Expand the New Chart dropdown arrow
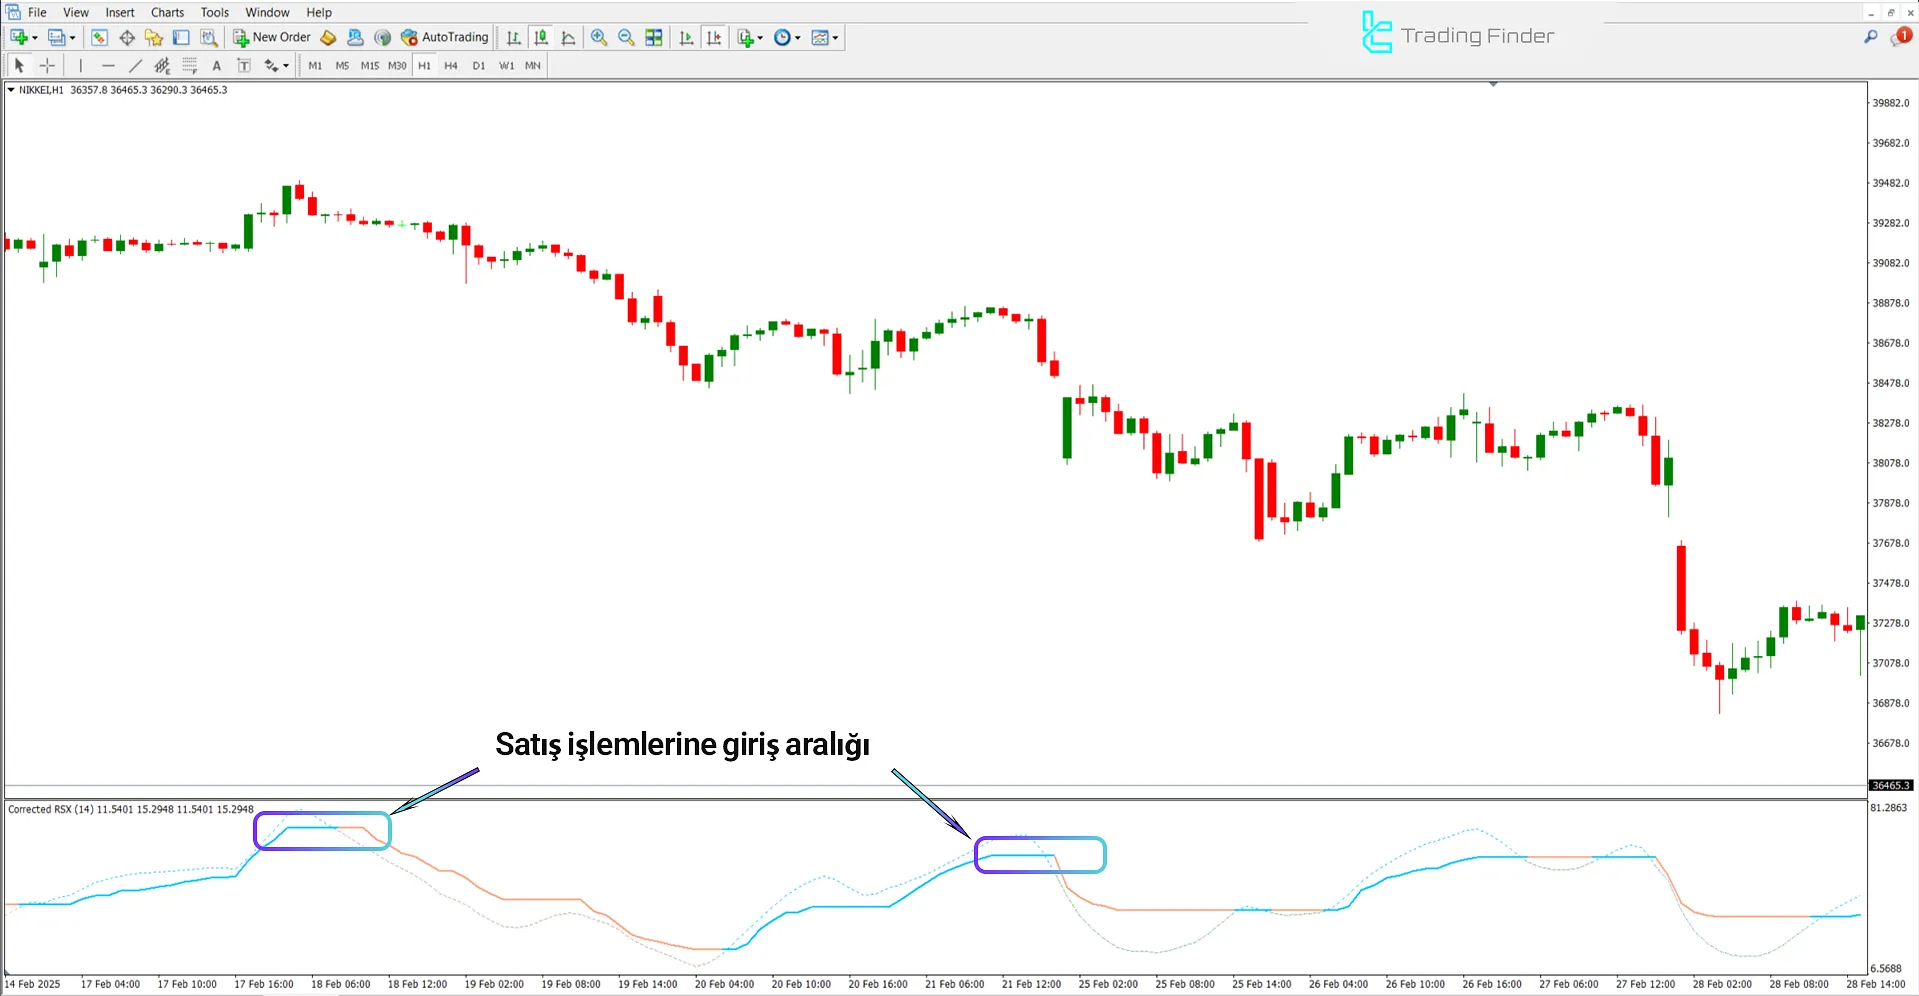1919x996 pixels. pyautogui.click(x=35, y=38)
